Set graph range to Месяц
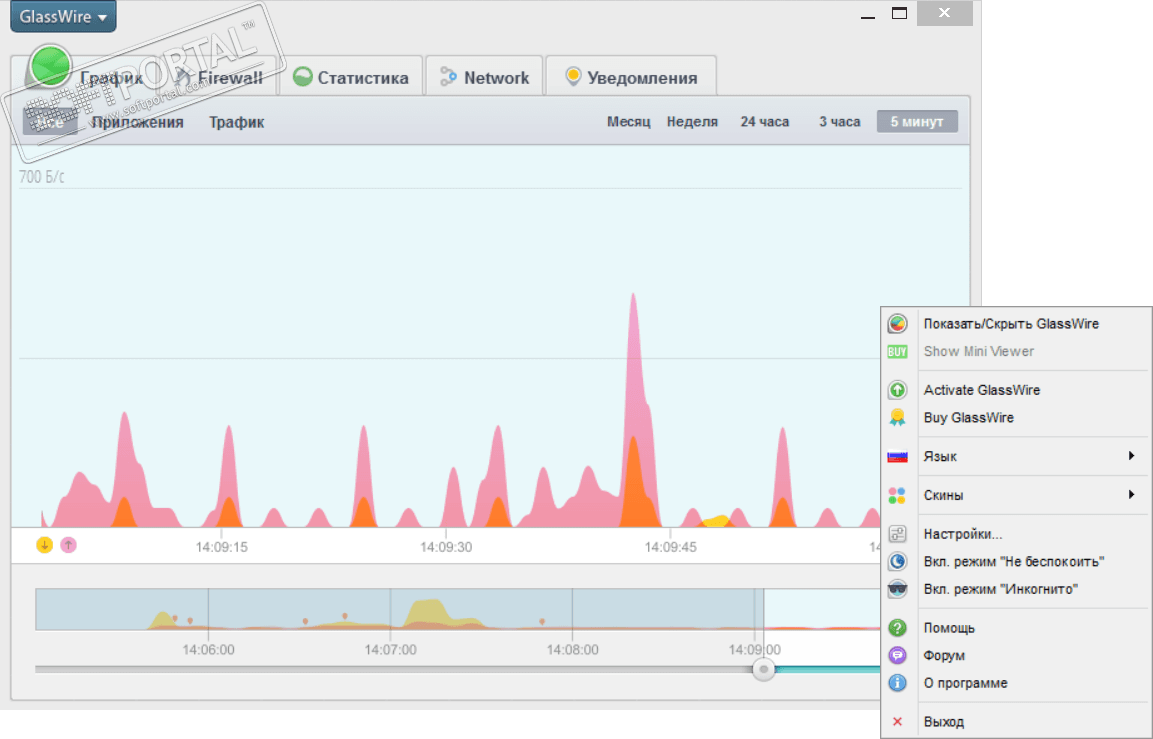This screenshot has height=739, width=1153. point(629,121)
